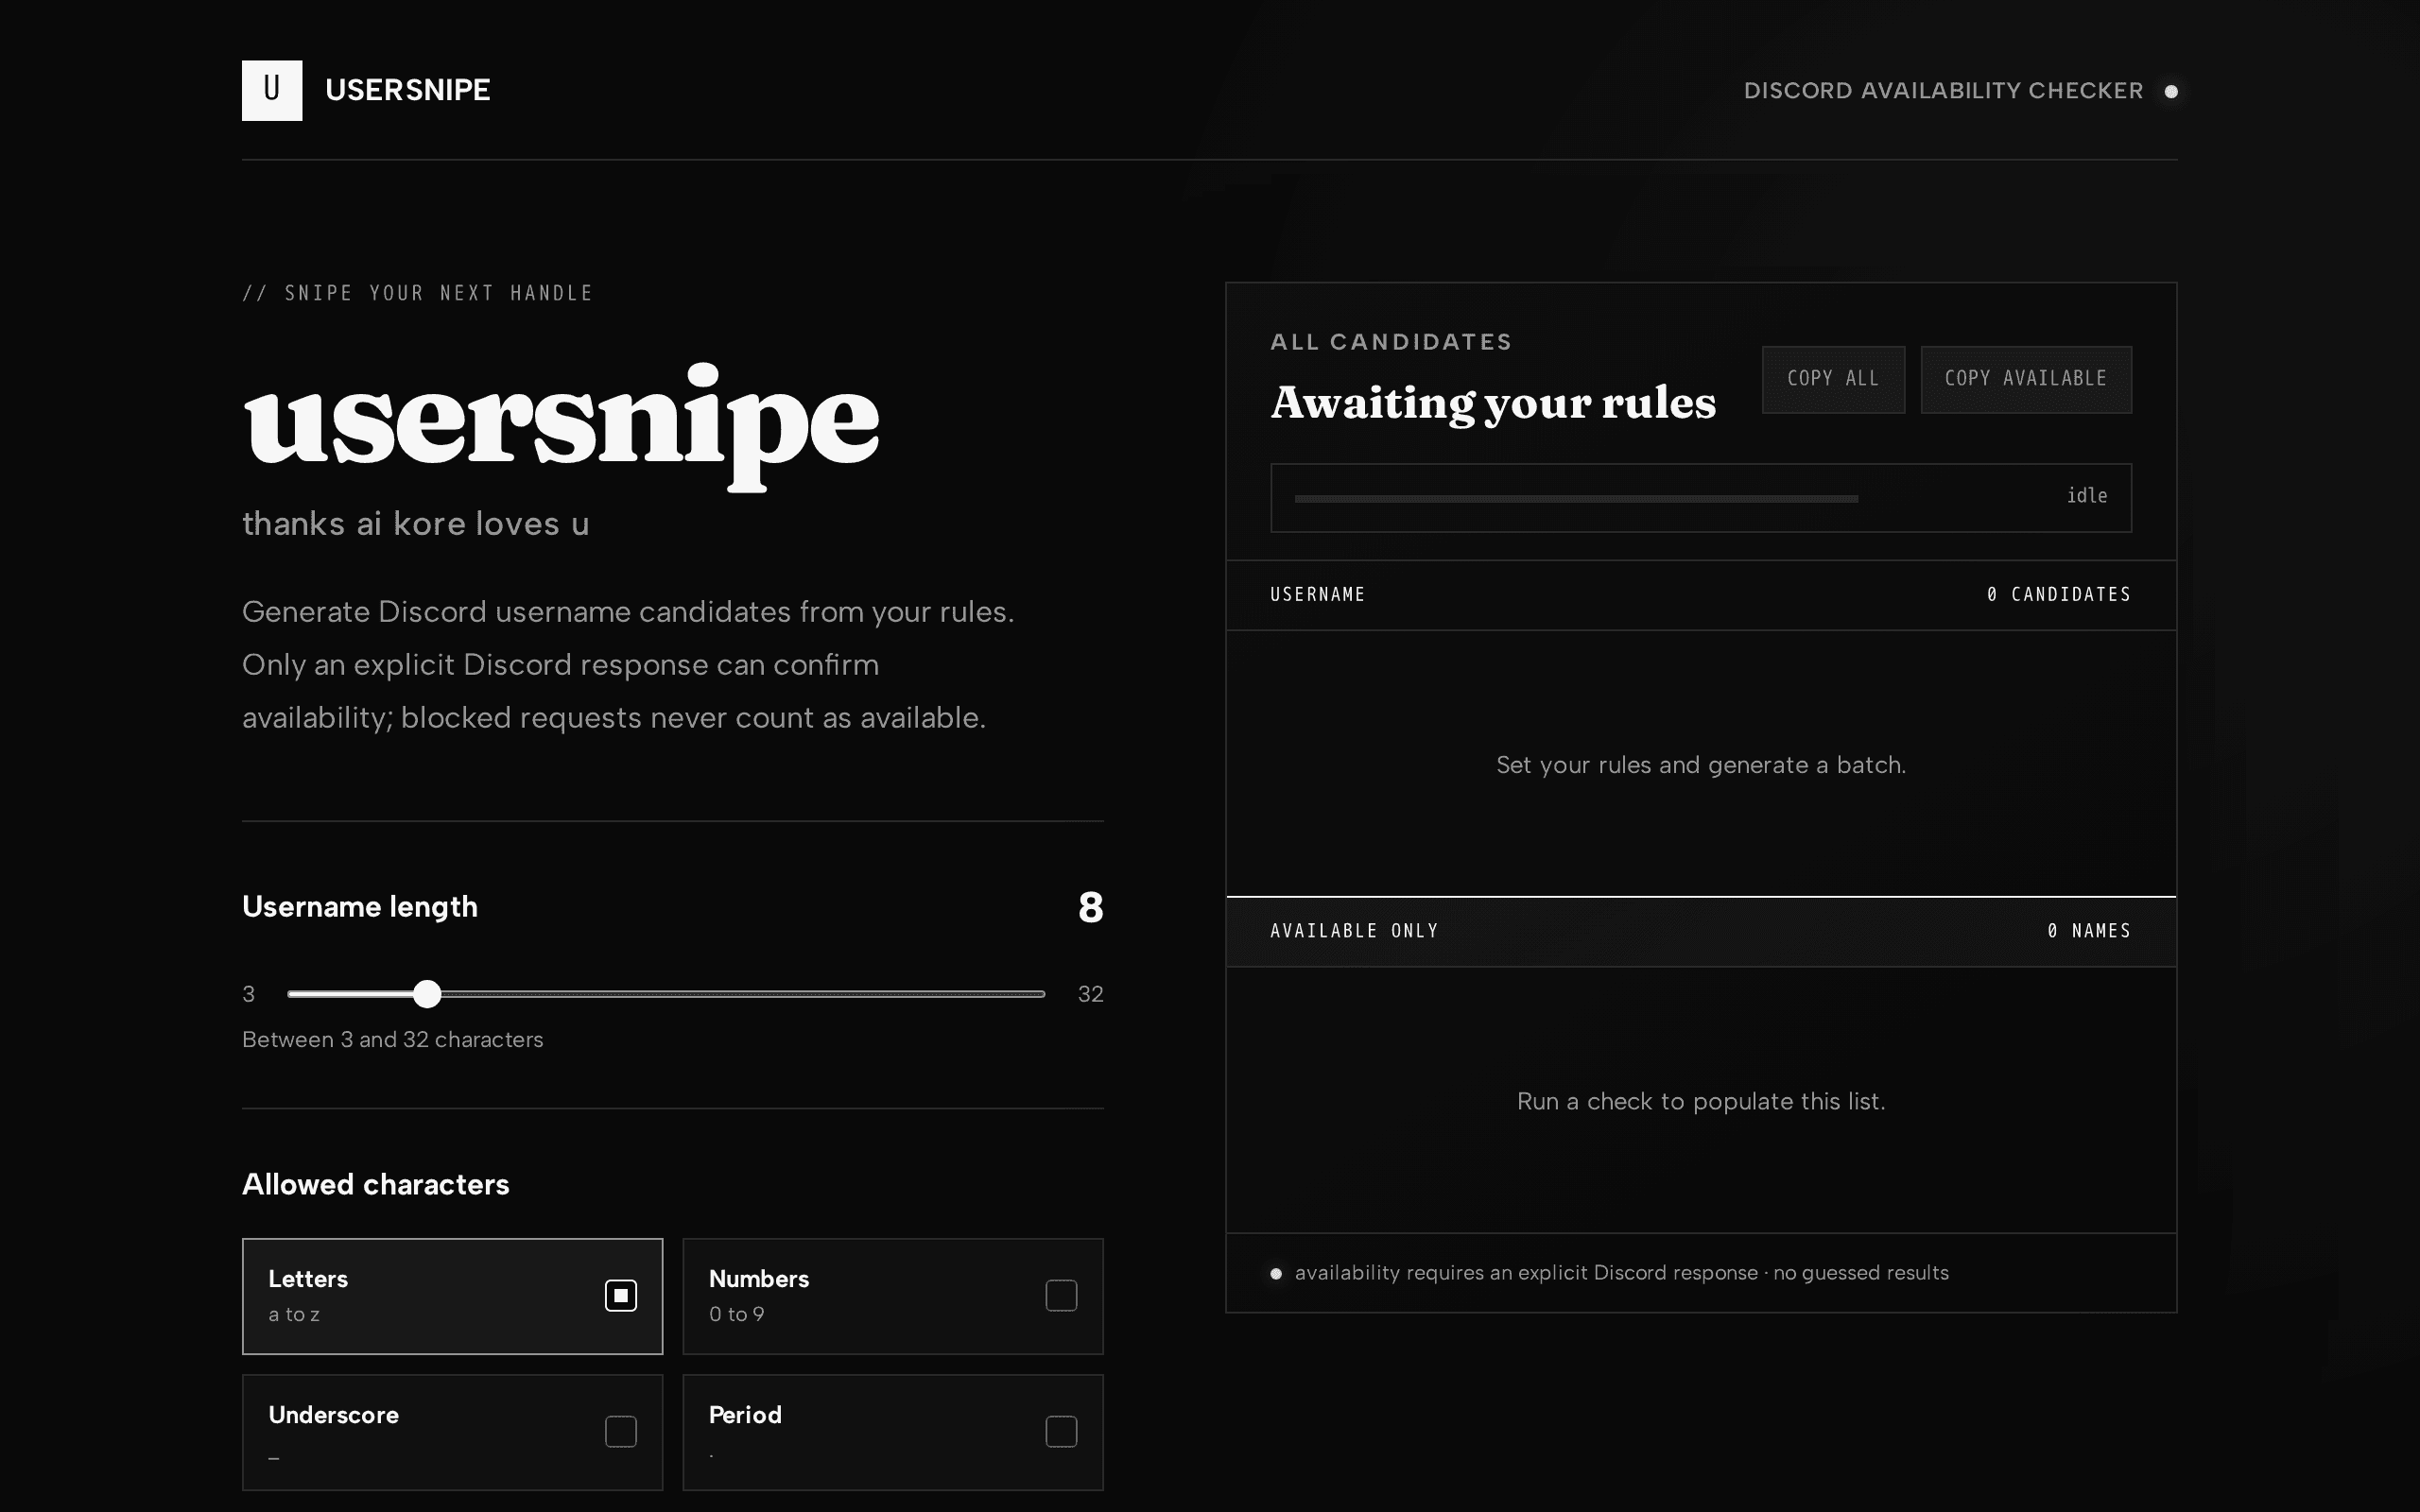This screenshot has height=1512, width=2420.
Task: Enable the Underscore checkbox
Action: coord(621,1432)
